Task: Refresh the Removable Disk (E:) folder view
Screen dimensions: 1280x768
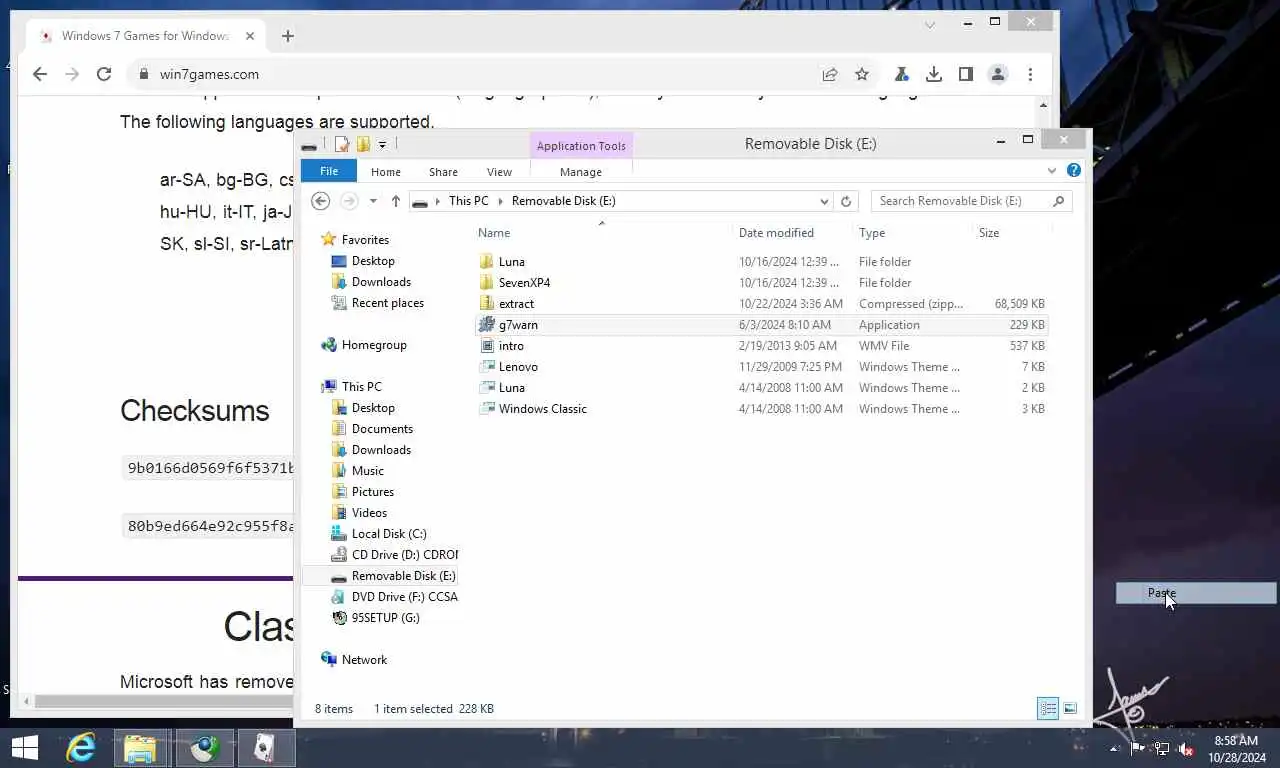Action: pyautogui.click(x=846, y=201)
